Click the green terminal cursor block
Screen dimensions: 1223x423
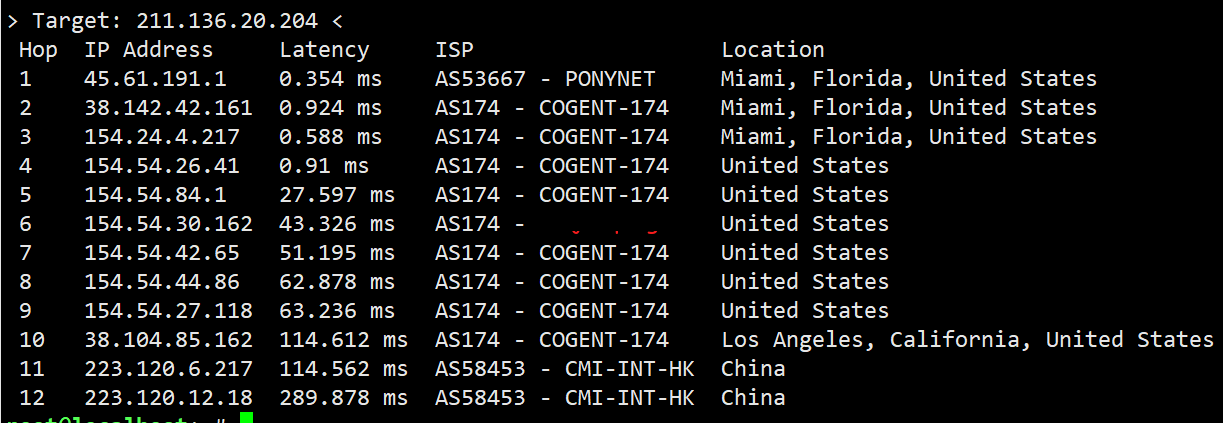pos(246,417)
